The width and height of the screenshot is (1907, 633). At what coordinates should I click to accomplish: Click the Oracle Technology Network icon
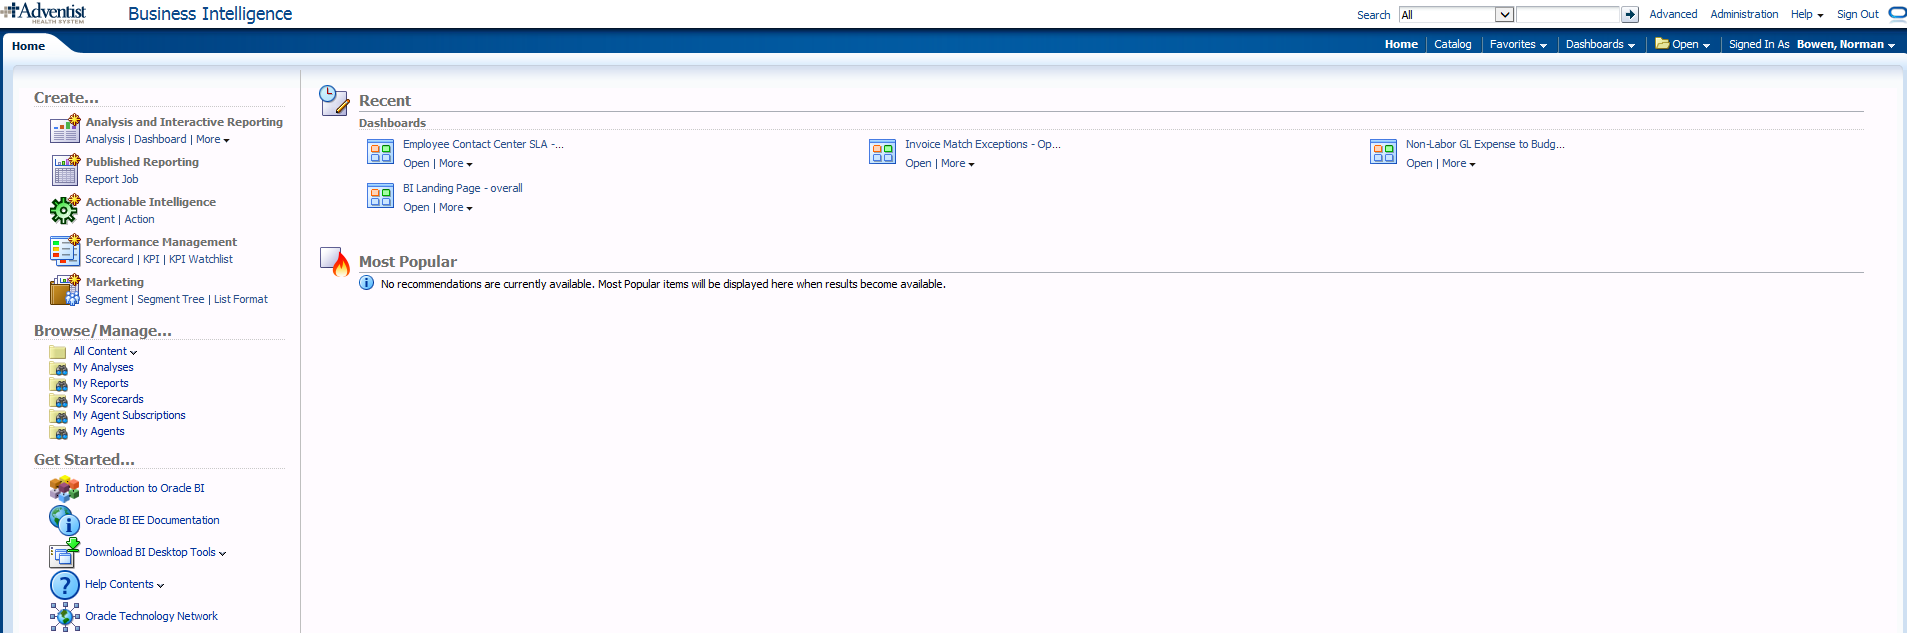(x=65, y=617)
